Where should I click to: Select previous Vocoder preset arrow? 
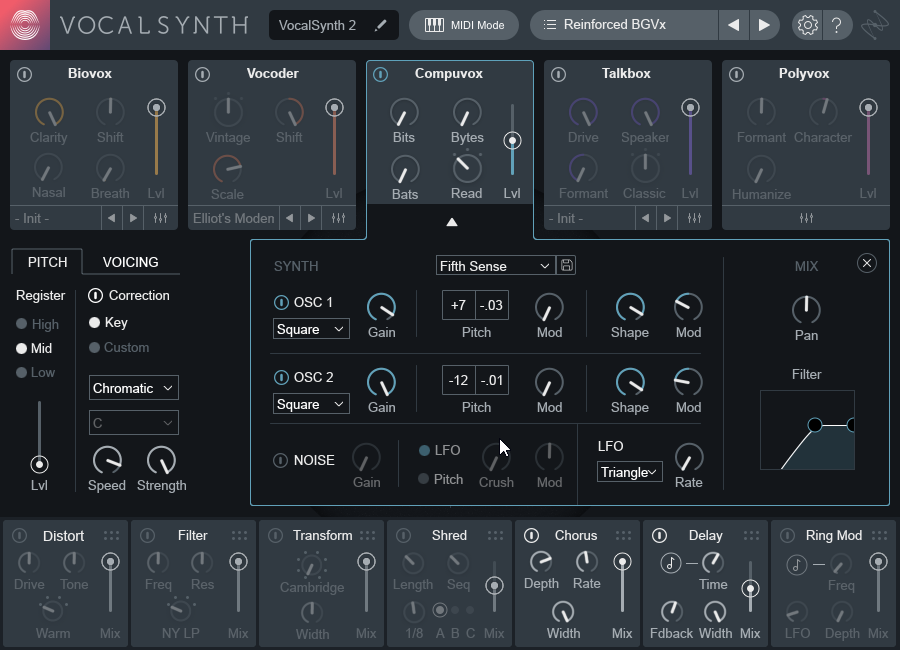[x=289, y=218]
